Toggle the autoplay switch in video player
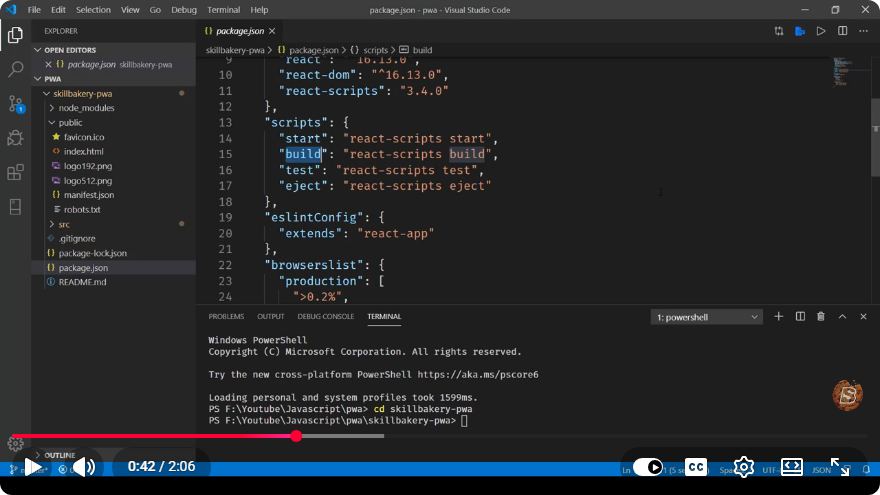Image resolution: width=880 pixels, height=495 pixels. point(648,467)
